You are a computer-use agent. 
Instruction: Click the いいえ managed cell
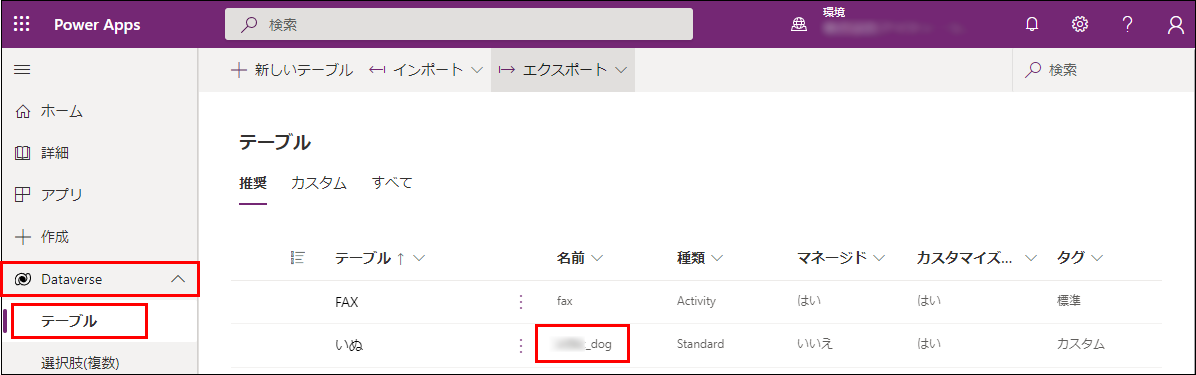[815, 345]
